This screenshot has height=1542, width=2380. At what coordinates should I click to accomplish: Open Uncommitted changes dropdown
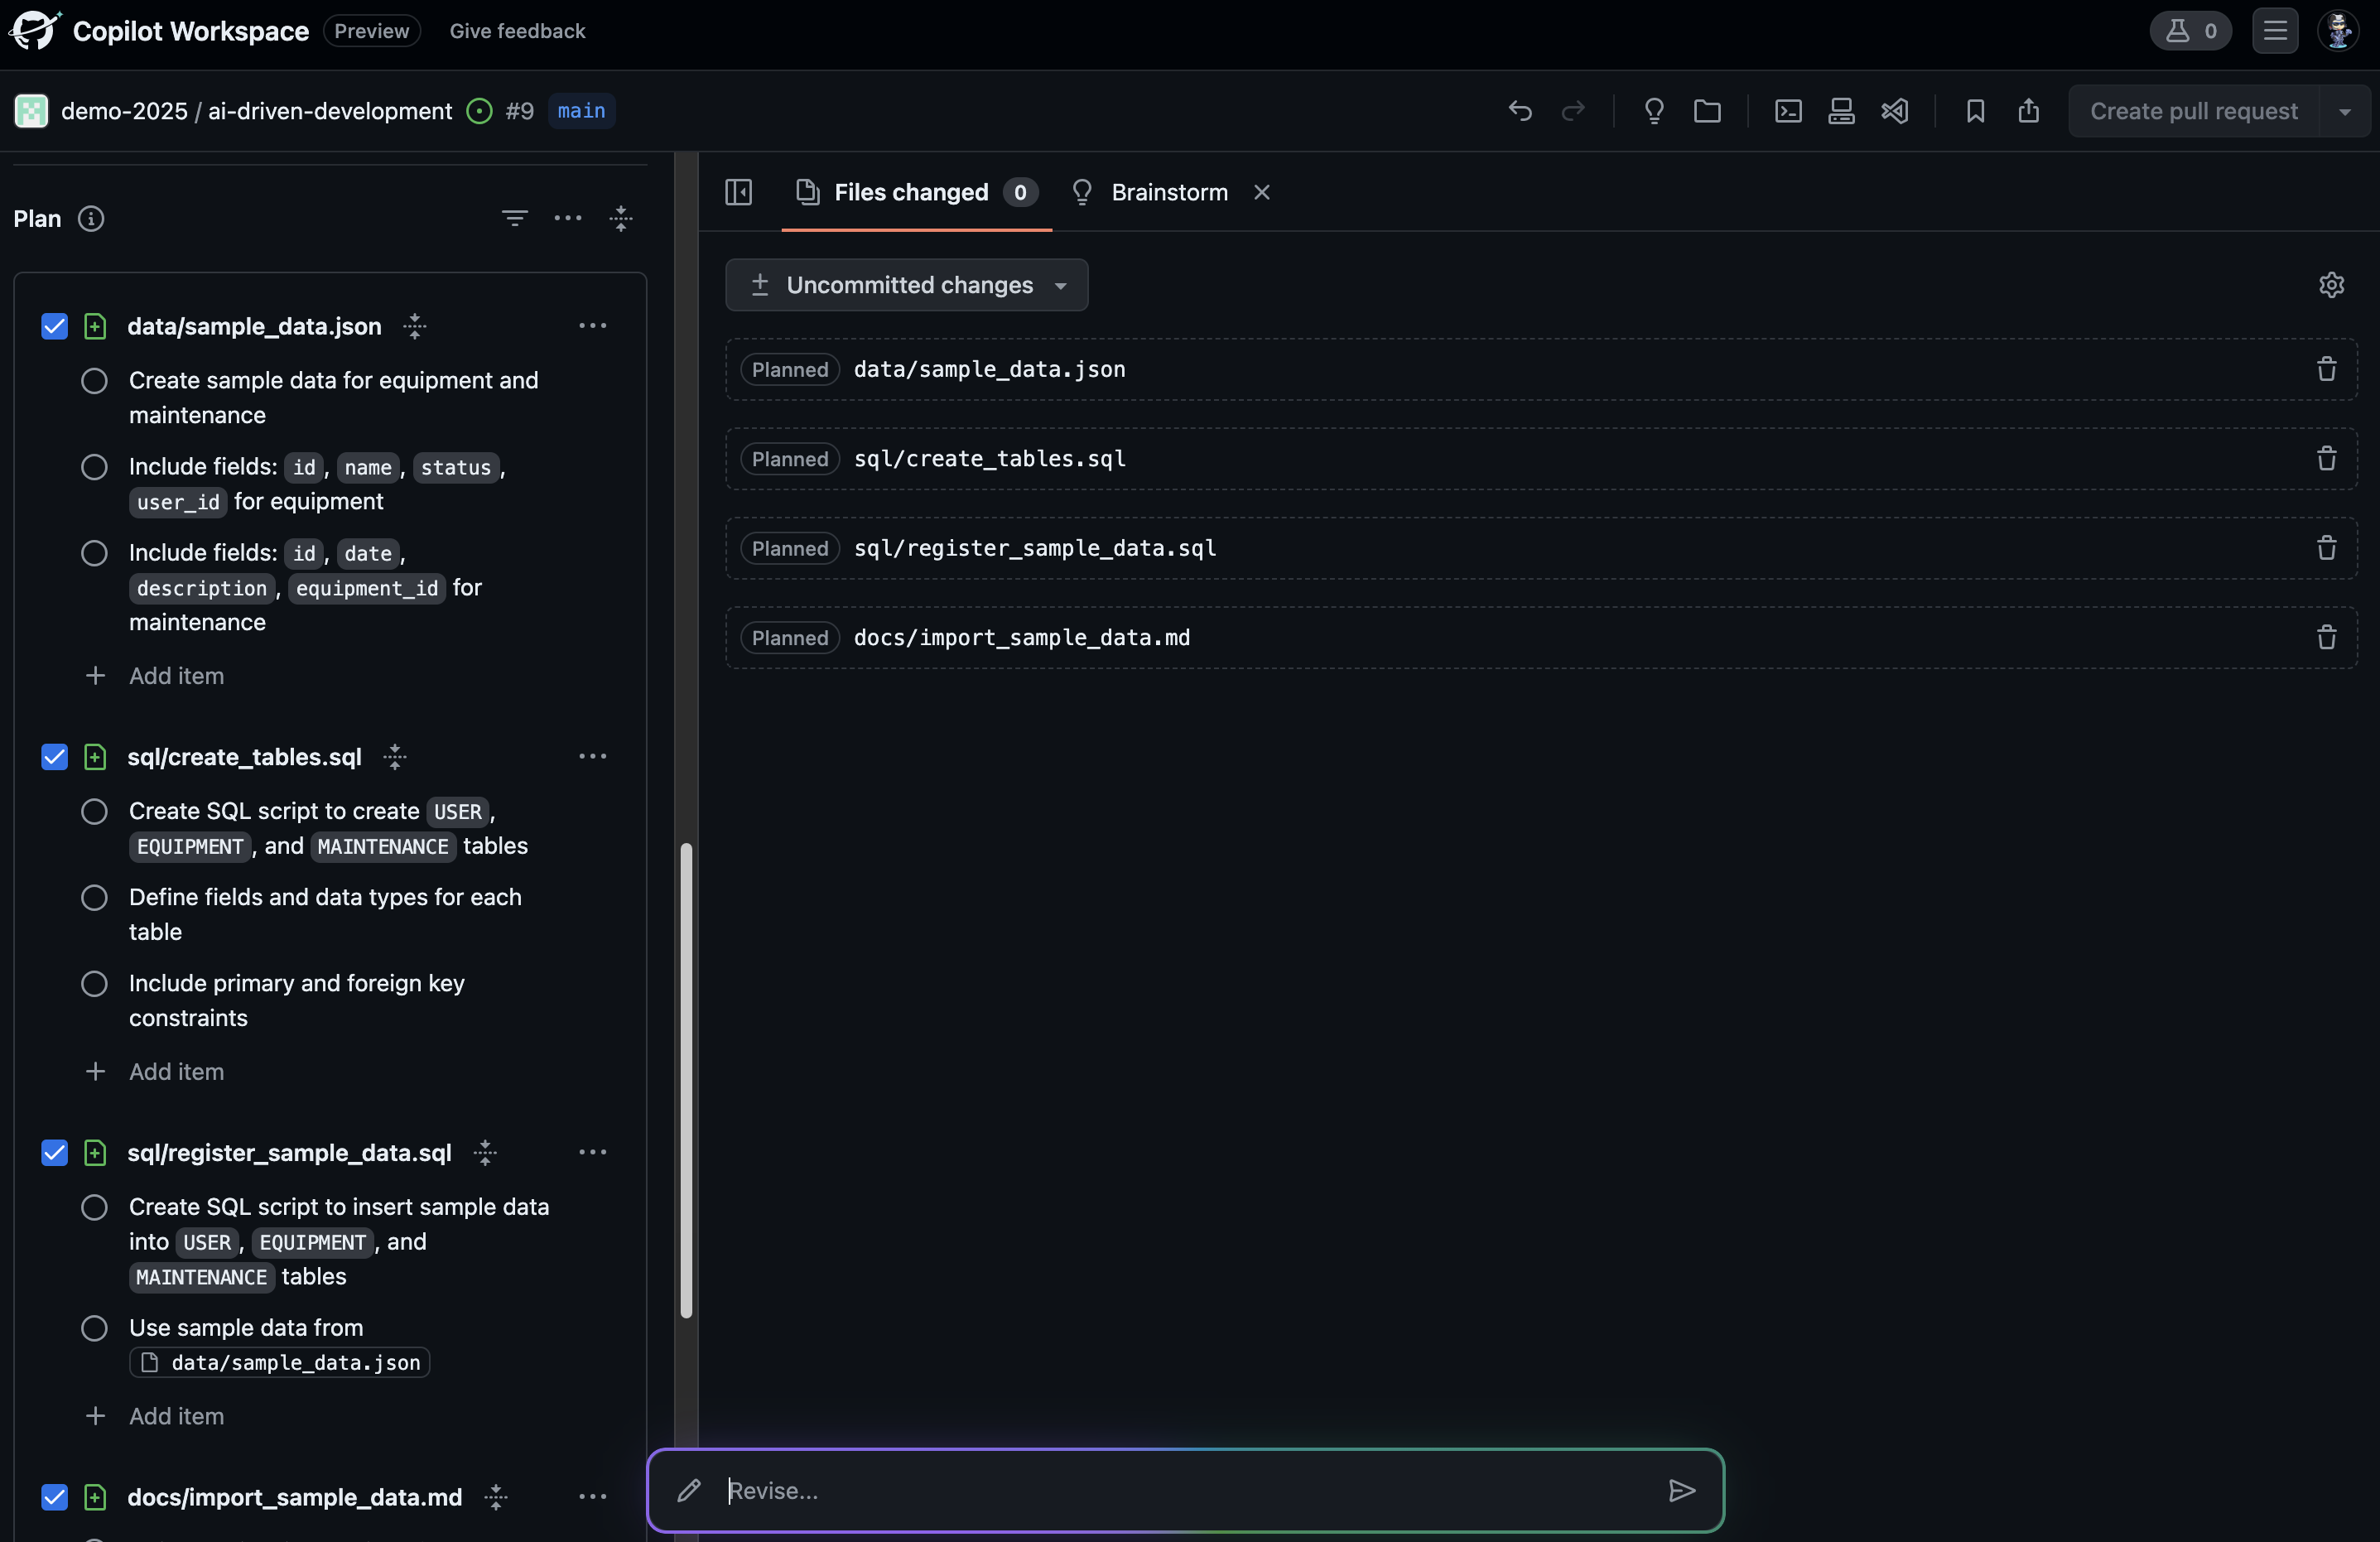click(906, 285)
